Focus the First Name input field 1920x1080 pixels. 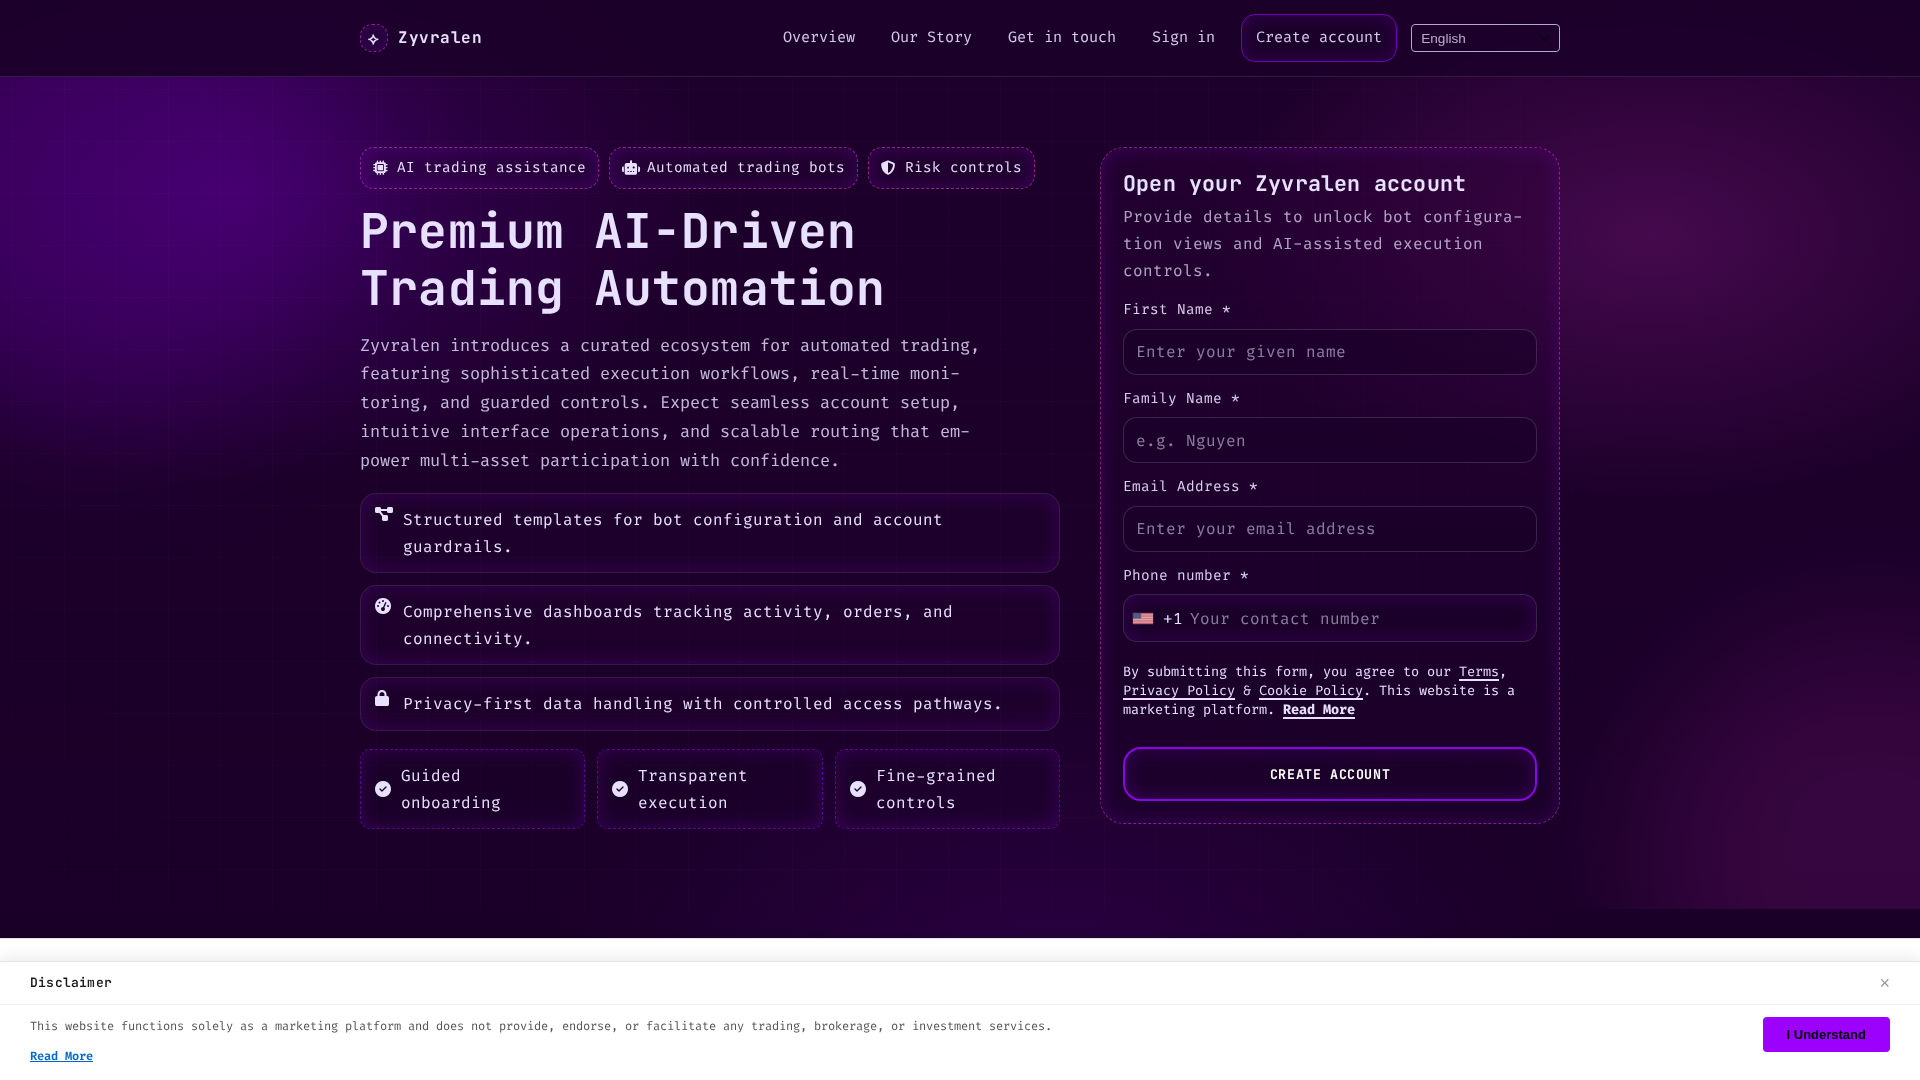[x=1330, y=352]
